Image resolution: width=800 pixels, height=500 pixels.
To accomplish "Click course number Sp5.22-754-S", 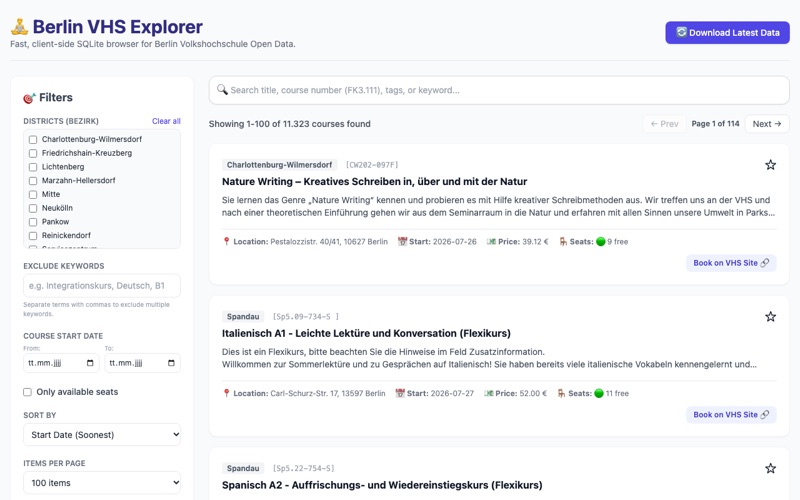I will pos(304,468).
